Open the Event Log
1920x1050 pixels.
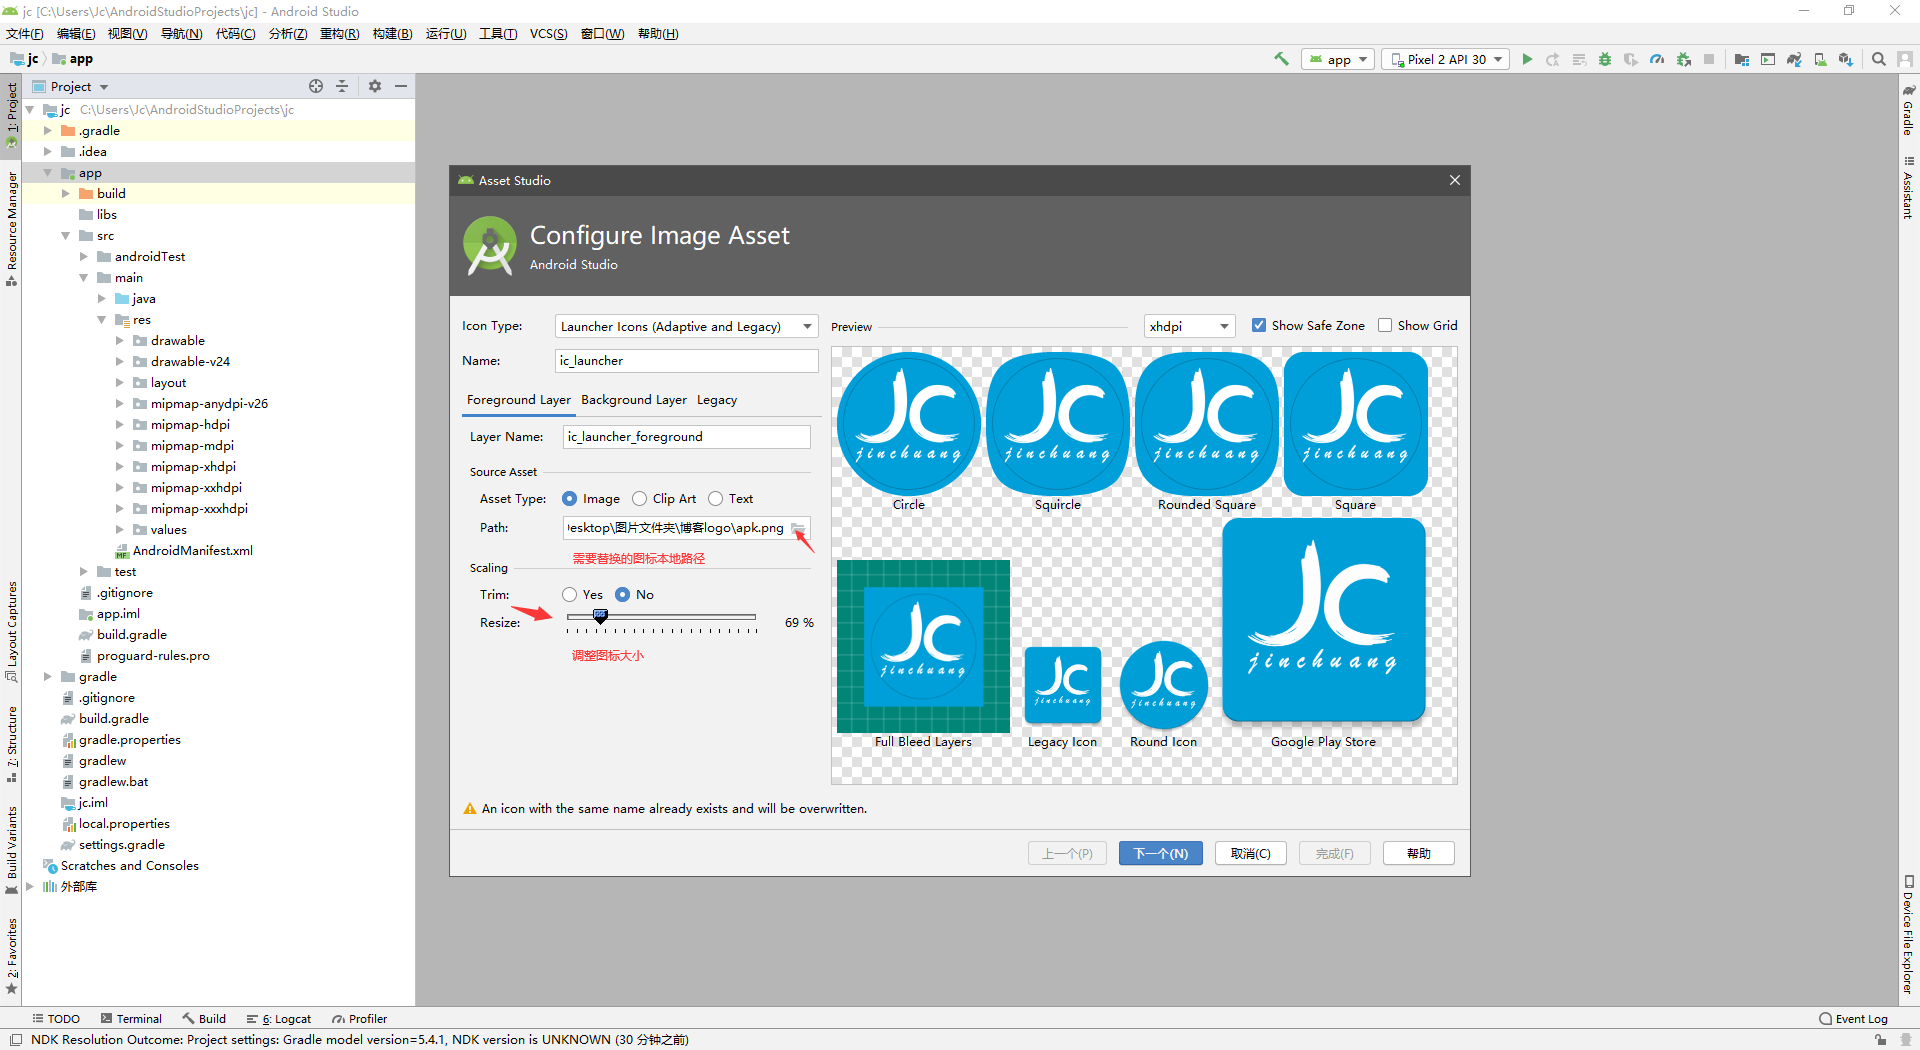tap(1854, 1019)
